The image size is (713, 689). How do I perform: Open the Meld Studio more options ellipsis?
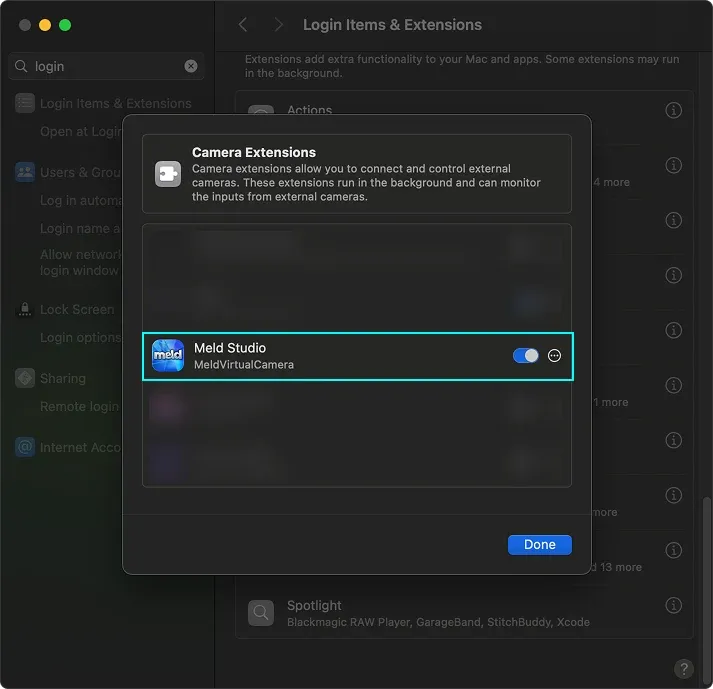click(x=554, y=356)
